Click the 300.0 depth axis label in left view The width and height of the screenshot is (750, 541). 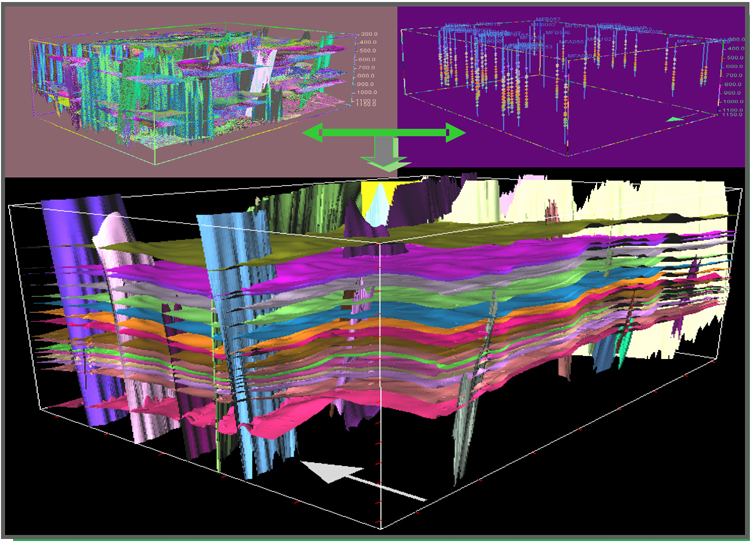(368, 33)
